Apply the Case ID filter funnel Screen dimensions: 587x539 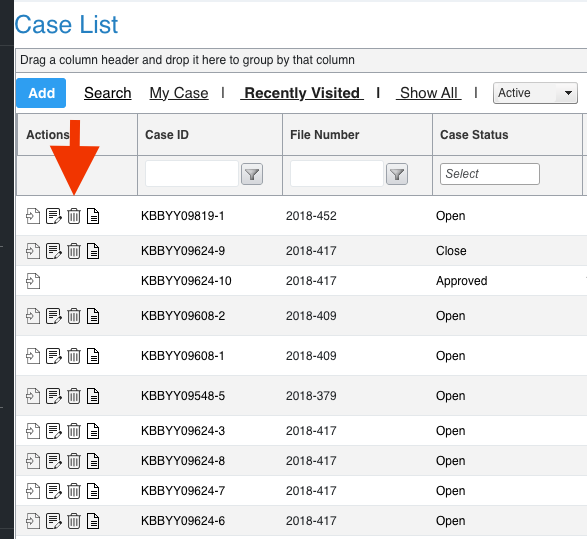[x=252, y=174]
